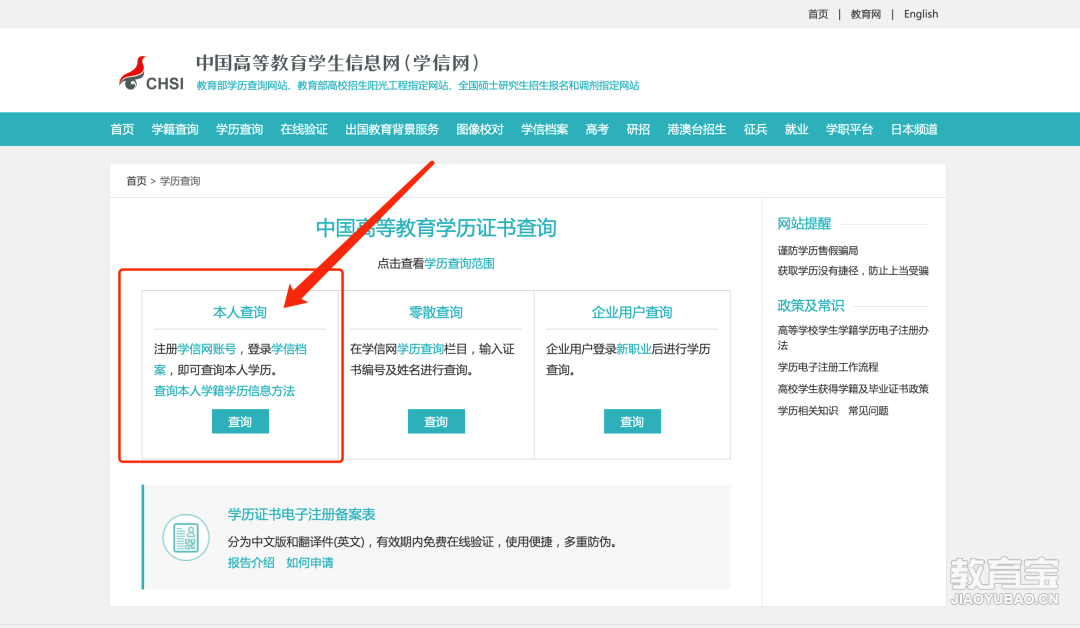Viewport: 1080px width, 628px height.
Task: Open 查询本人学籍学历信息方法 link
Action: 224,391
